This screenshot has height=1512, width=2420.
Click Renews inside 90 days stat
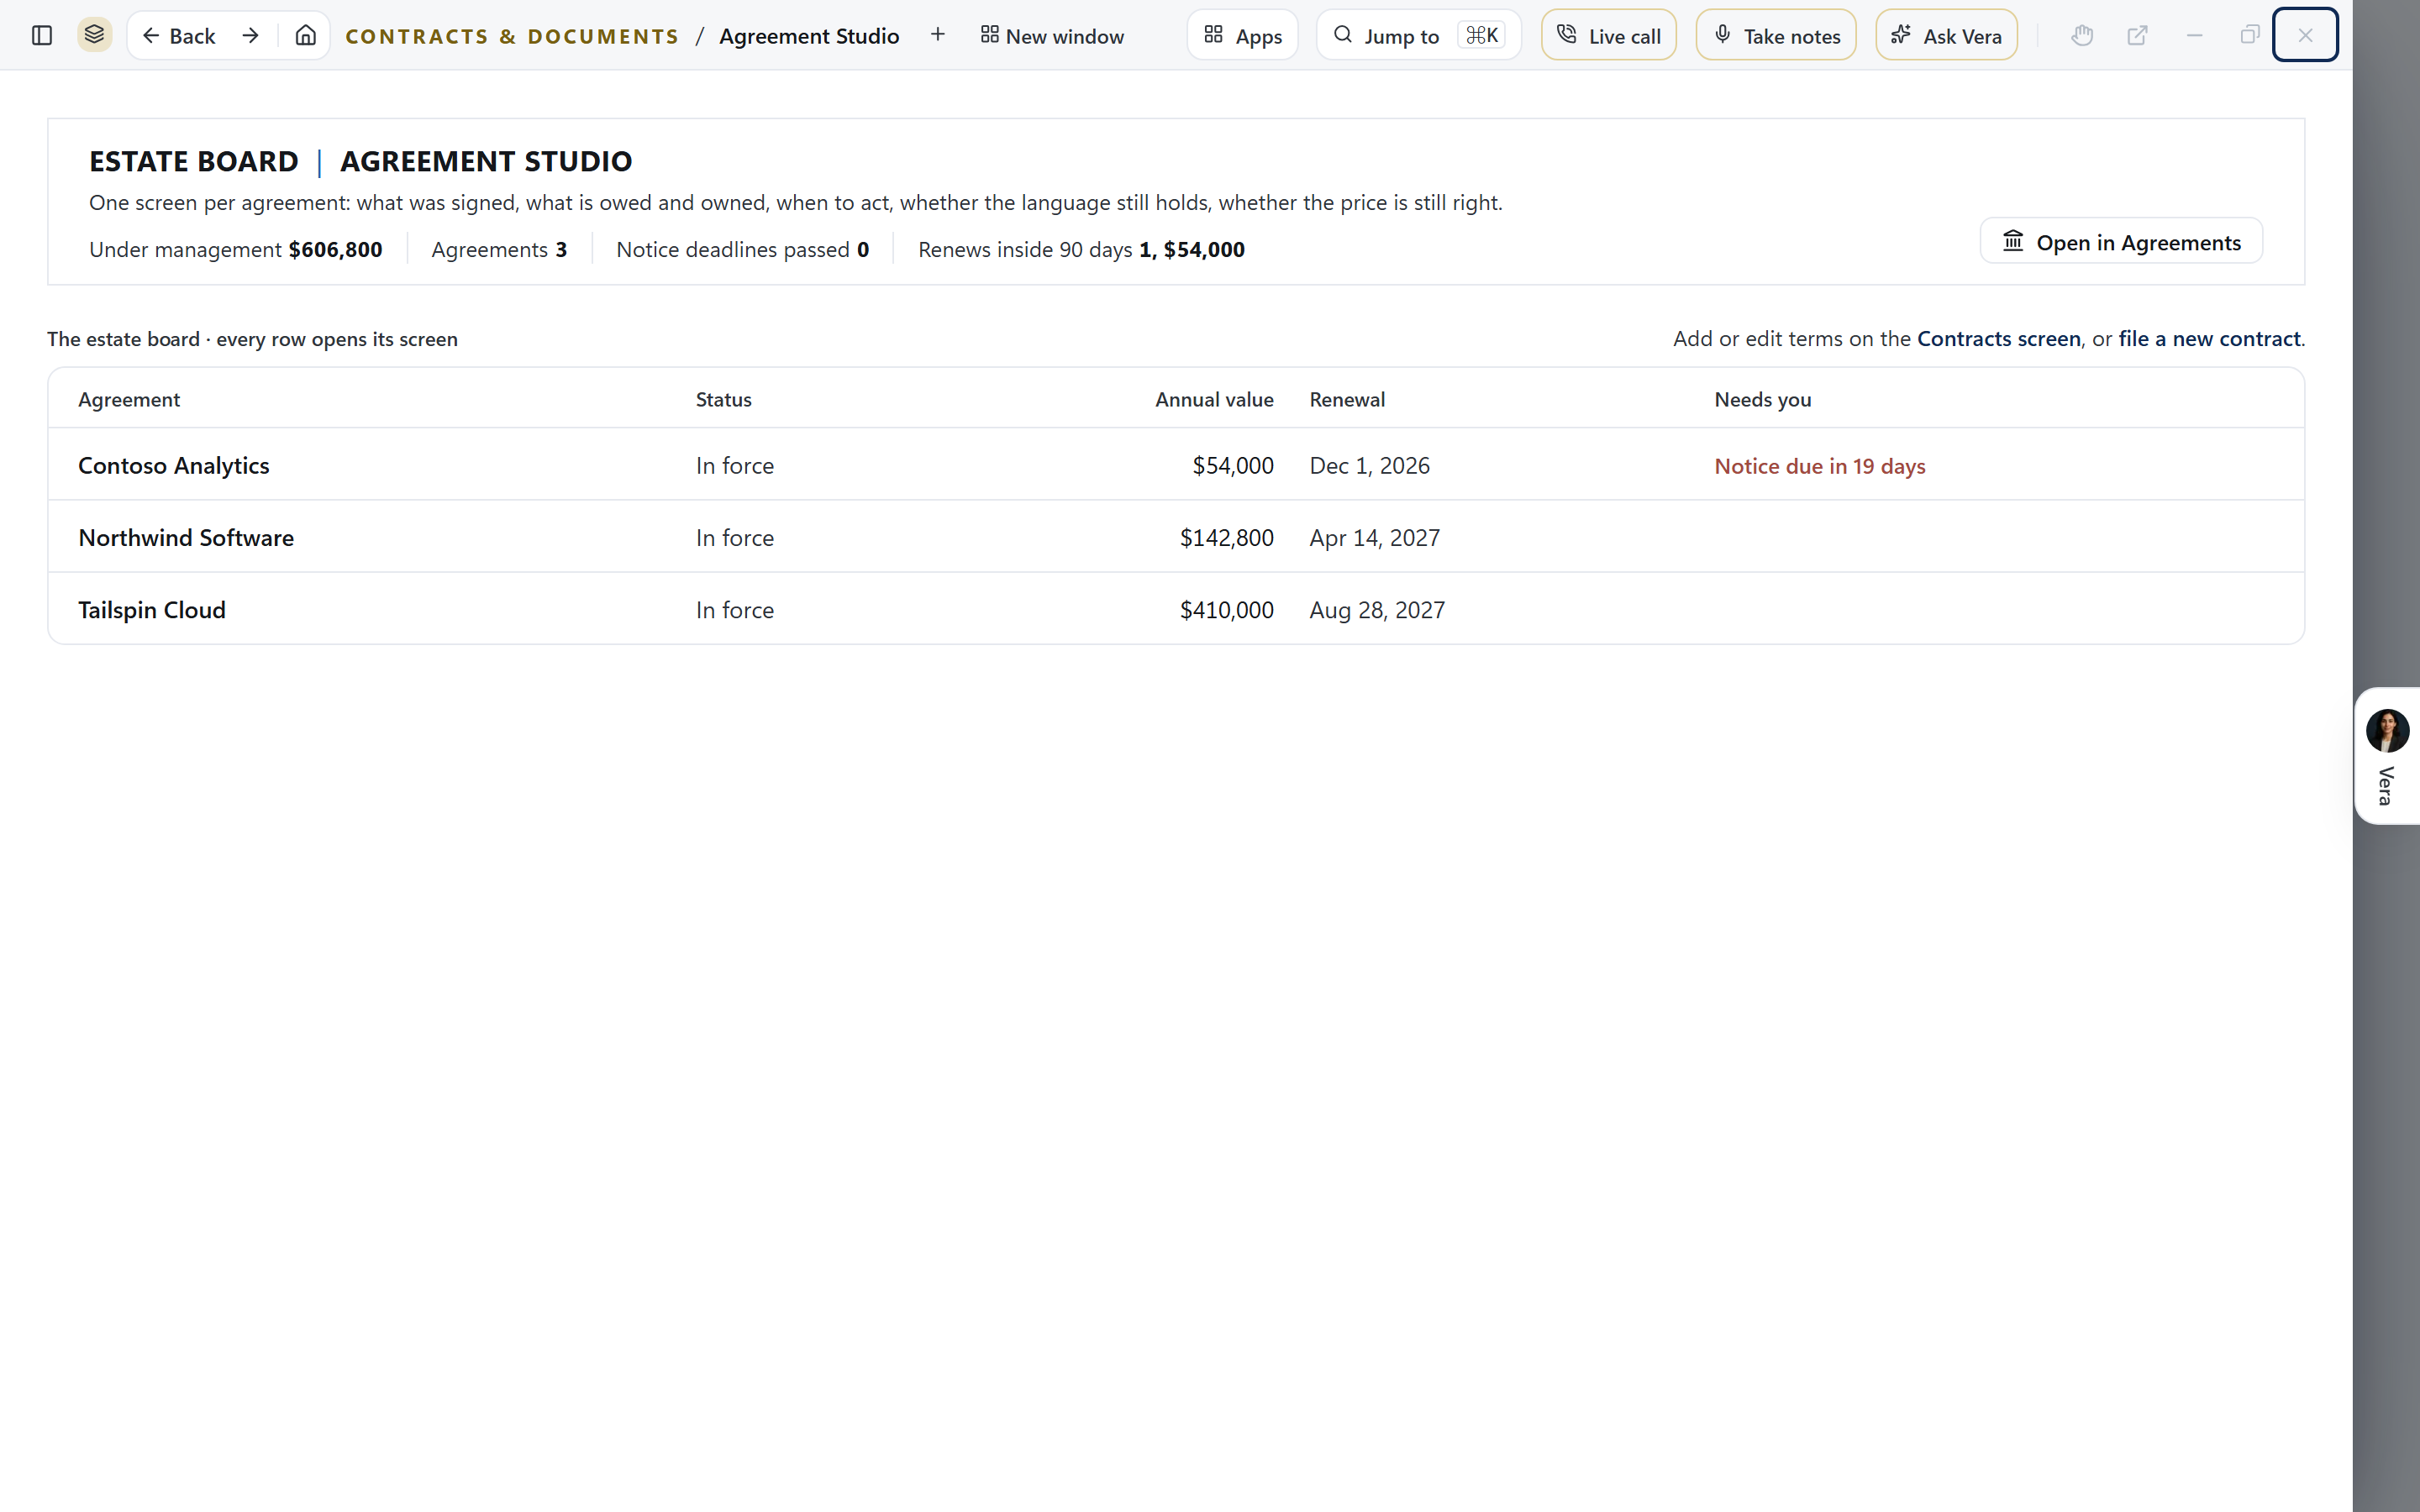click(x=1081, y=249)
